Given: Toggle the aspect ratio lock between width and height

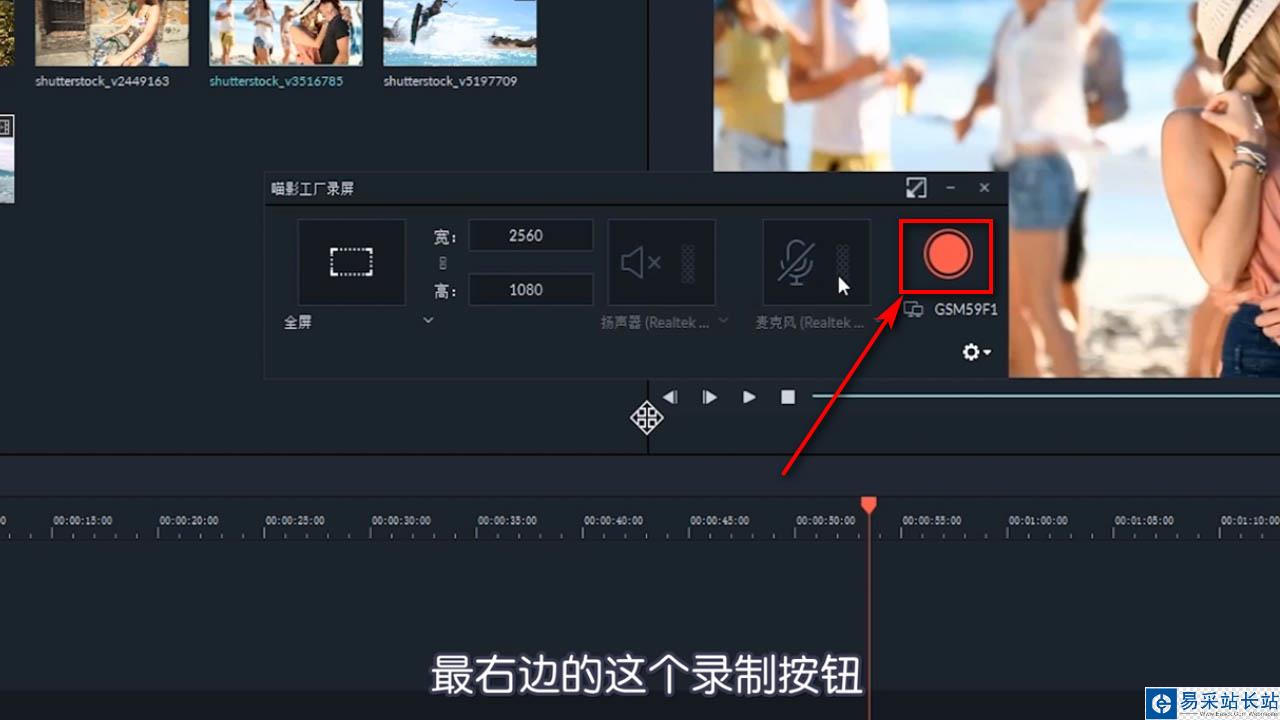Looking at the screenshot, I should point(443,263).
